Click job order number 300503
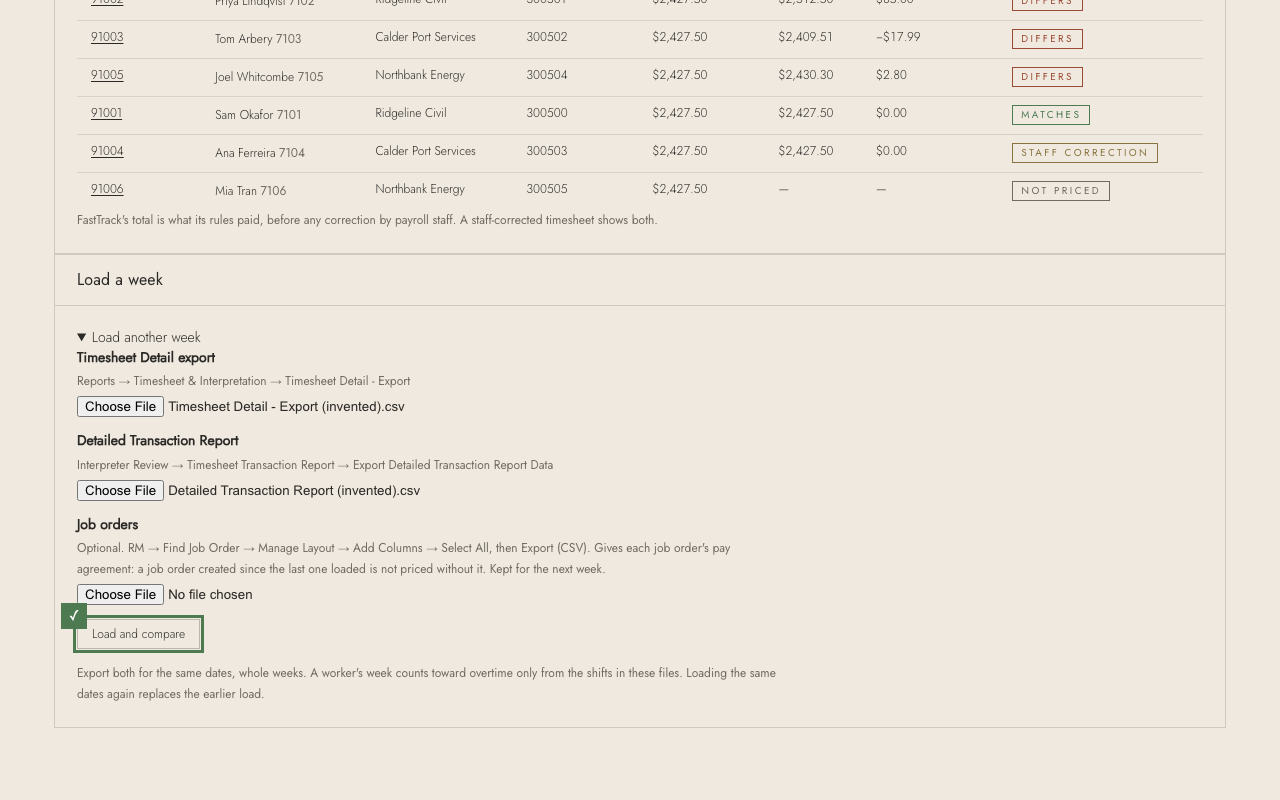1280x800 pixels. coord(547,151)
